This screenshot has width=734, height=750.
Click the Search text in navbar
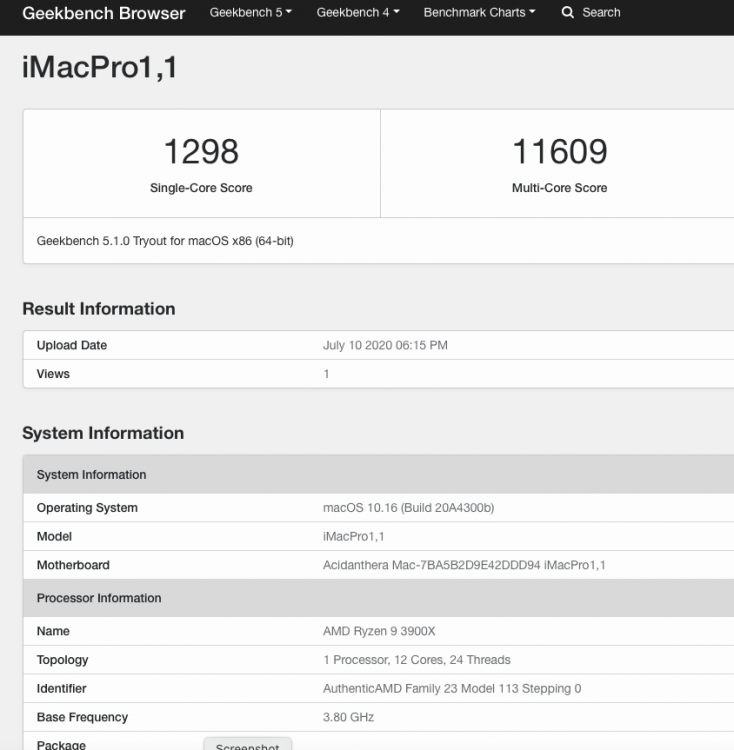(601, 12)
